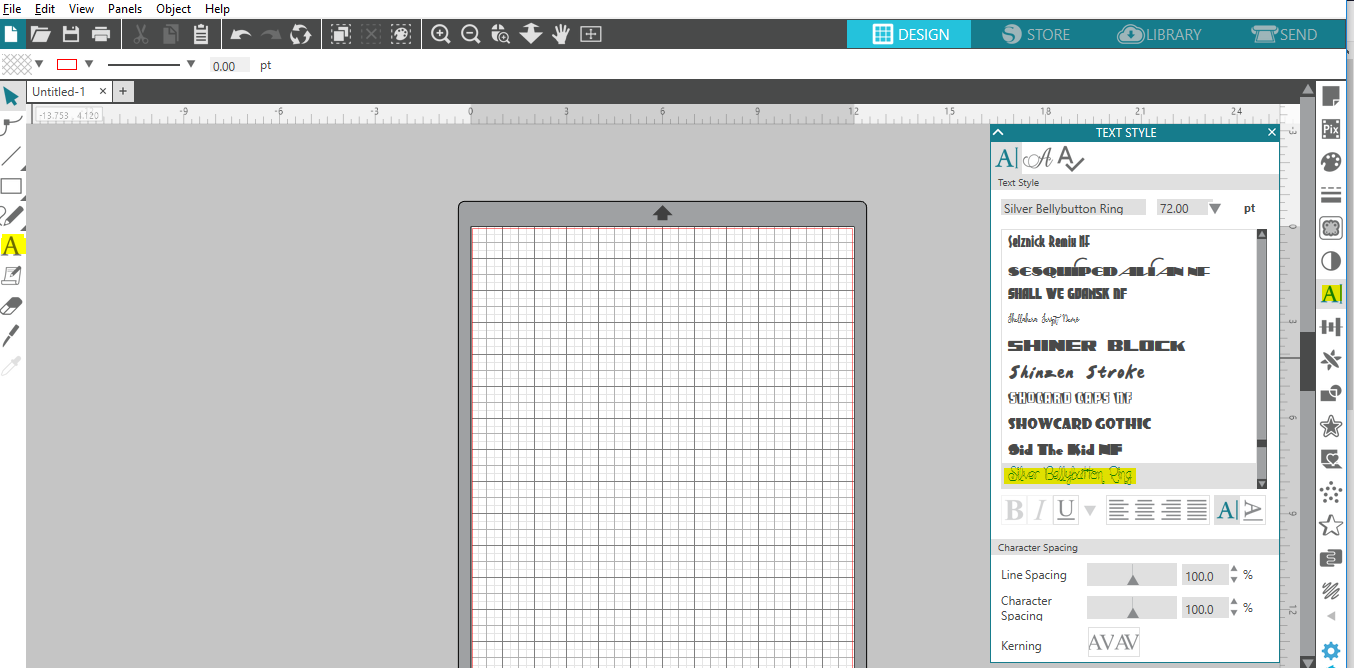Click the Undo arrow icon
1354x668 pixels.
240,34
